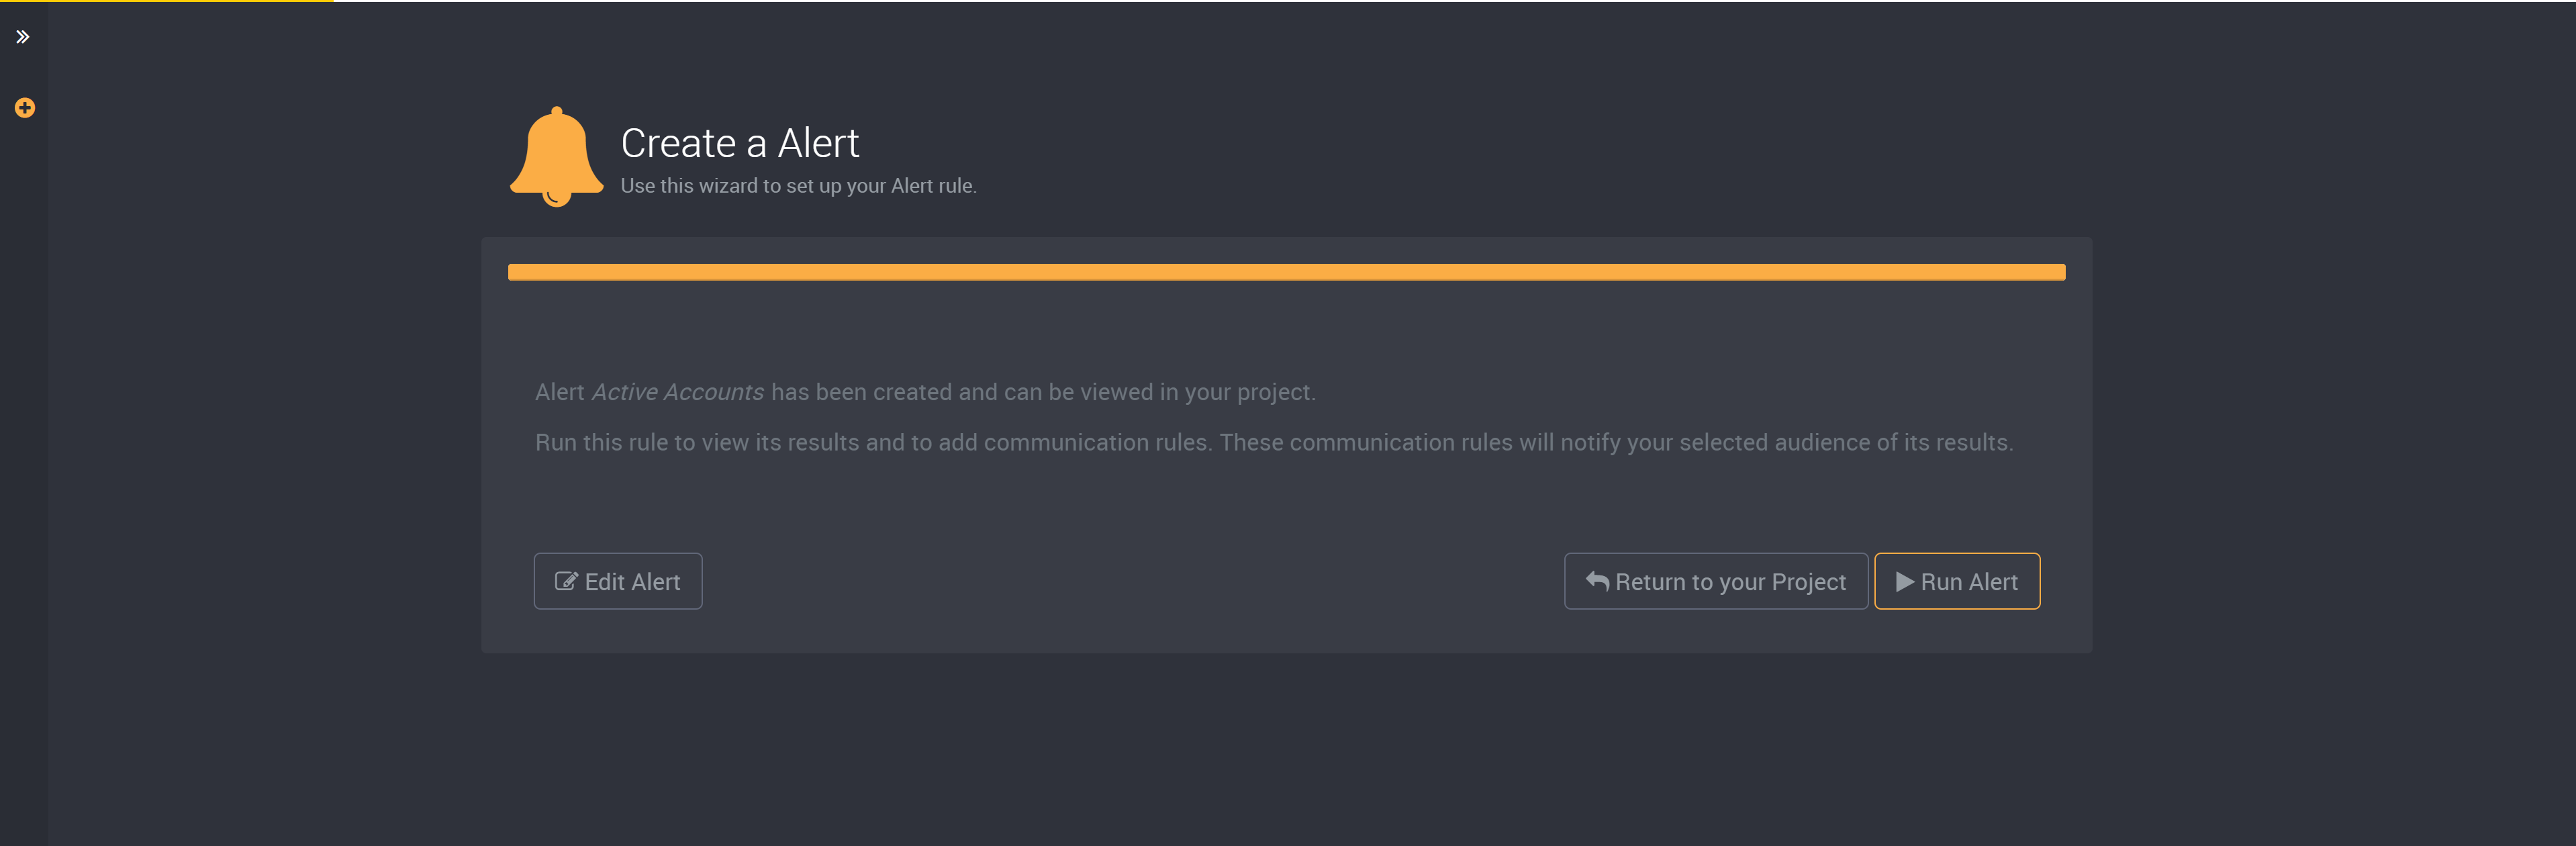2576x846 pixels.
Task: Click the bell icon next to Create a Alert
Action: pyautogui.click(x=557, y=155)
